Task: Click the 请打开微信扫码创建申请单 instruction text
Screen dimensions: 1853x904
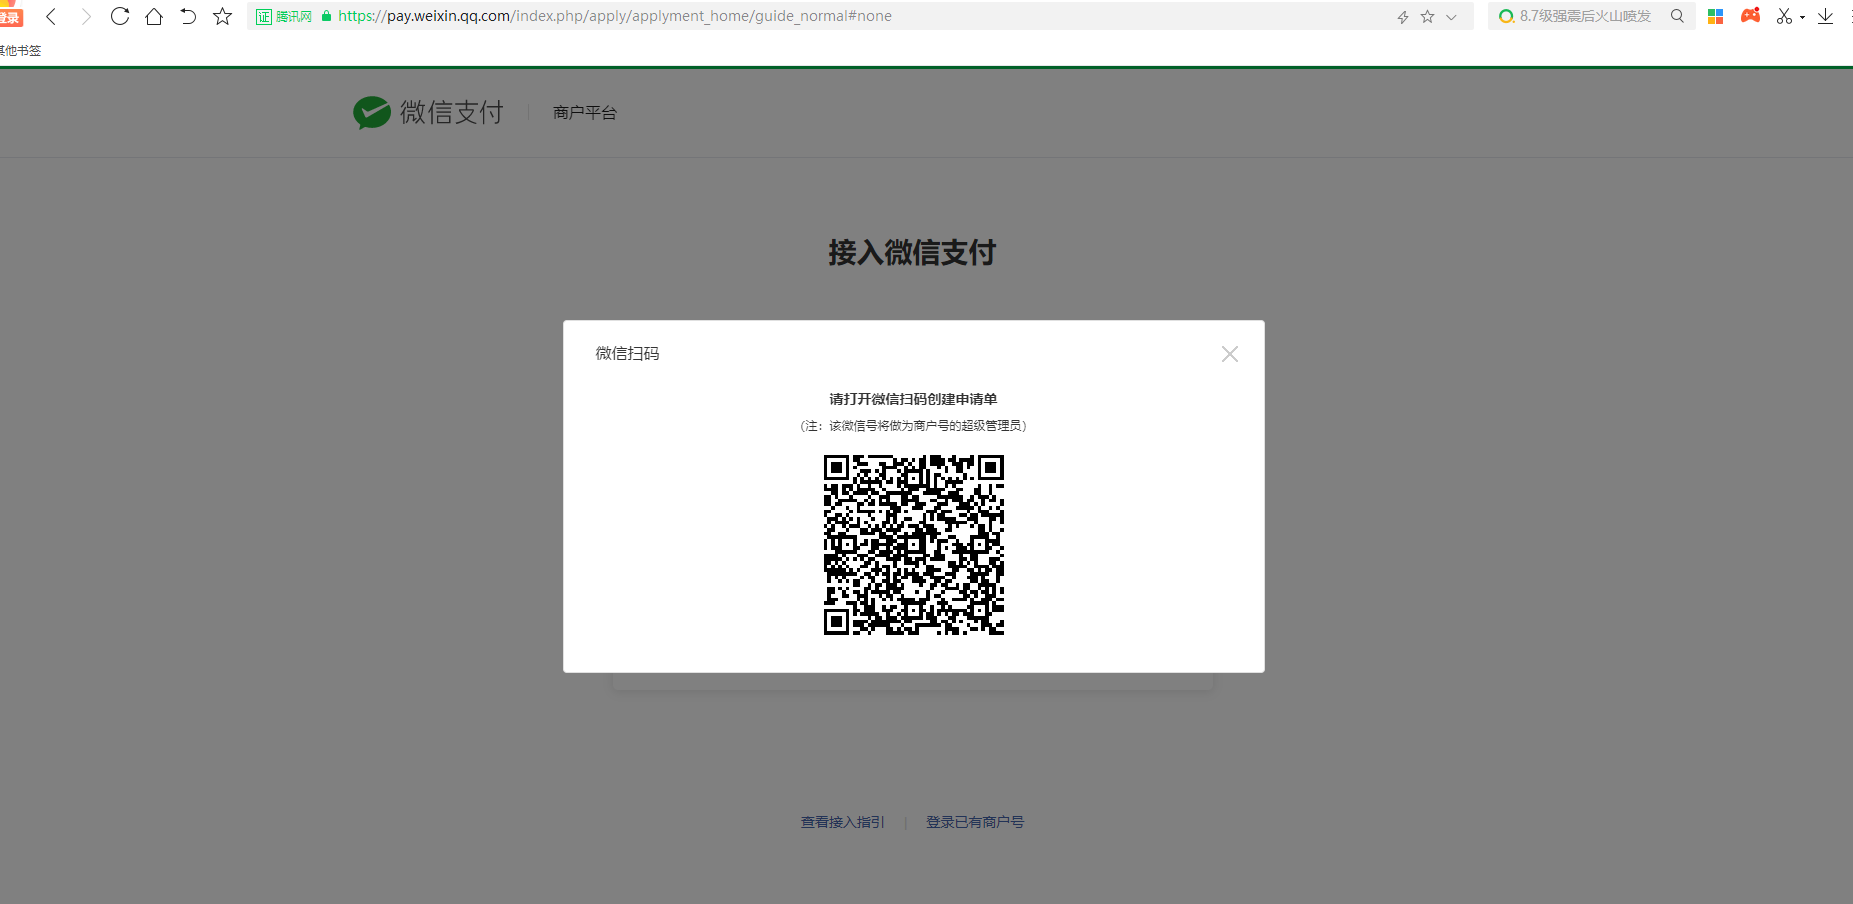Action: (913, 399)
